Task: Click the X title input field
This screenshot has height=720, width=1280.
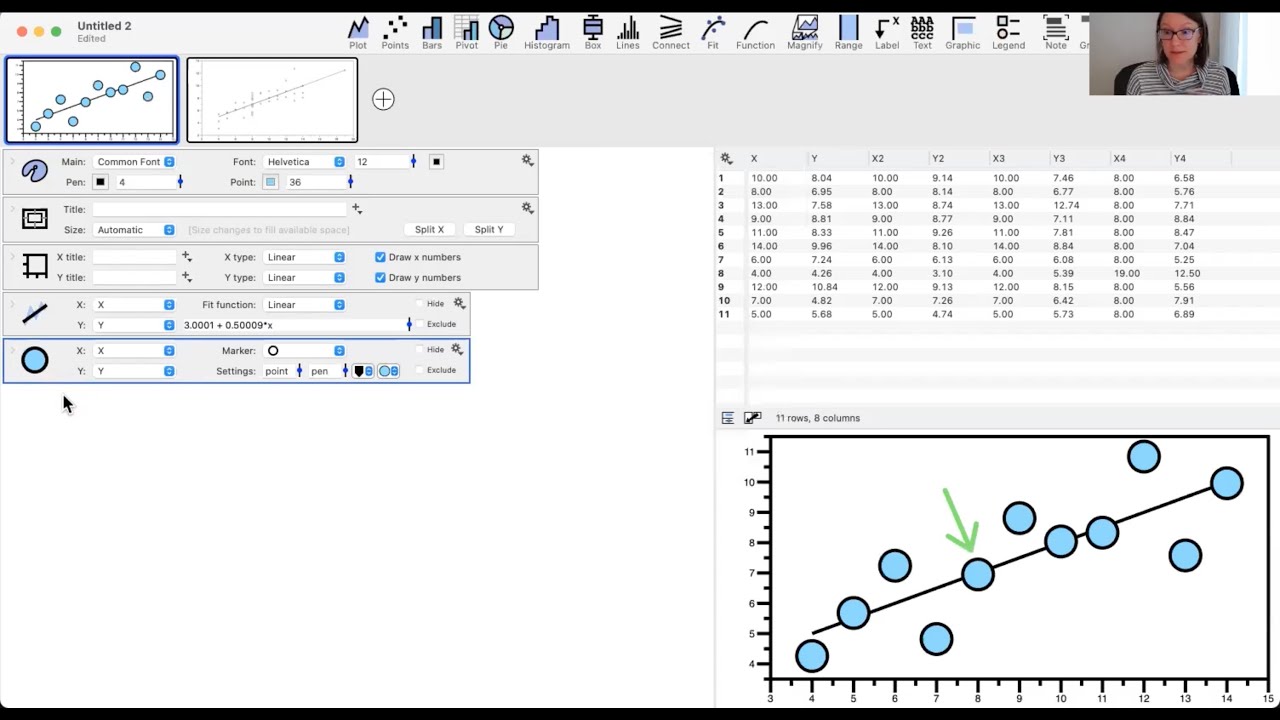Action: [x=134, y=257]
